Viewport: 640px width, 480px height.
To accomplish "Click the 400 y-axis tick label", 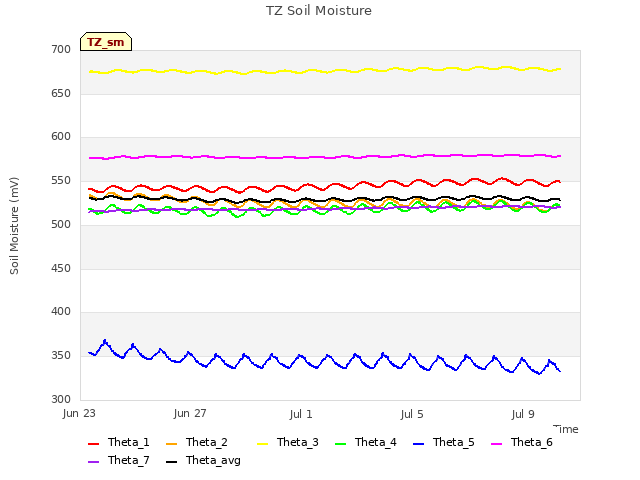I will [x=61, y=312].
